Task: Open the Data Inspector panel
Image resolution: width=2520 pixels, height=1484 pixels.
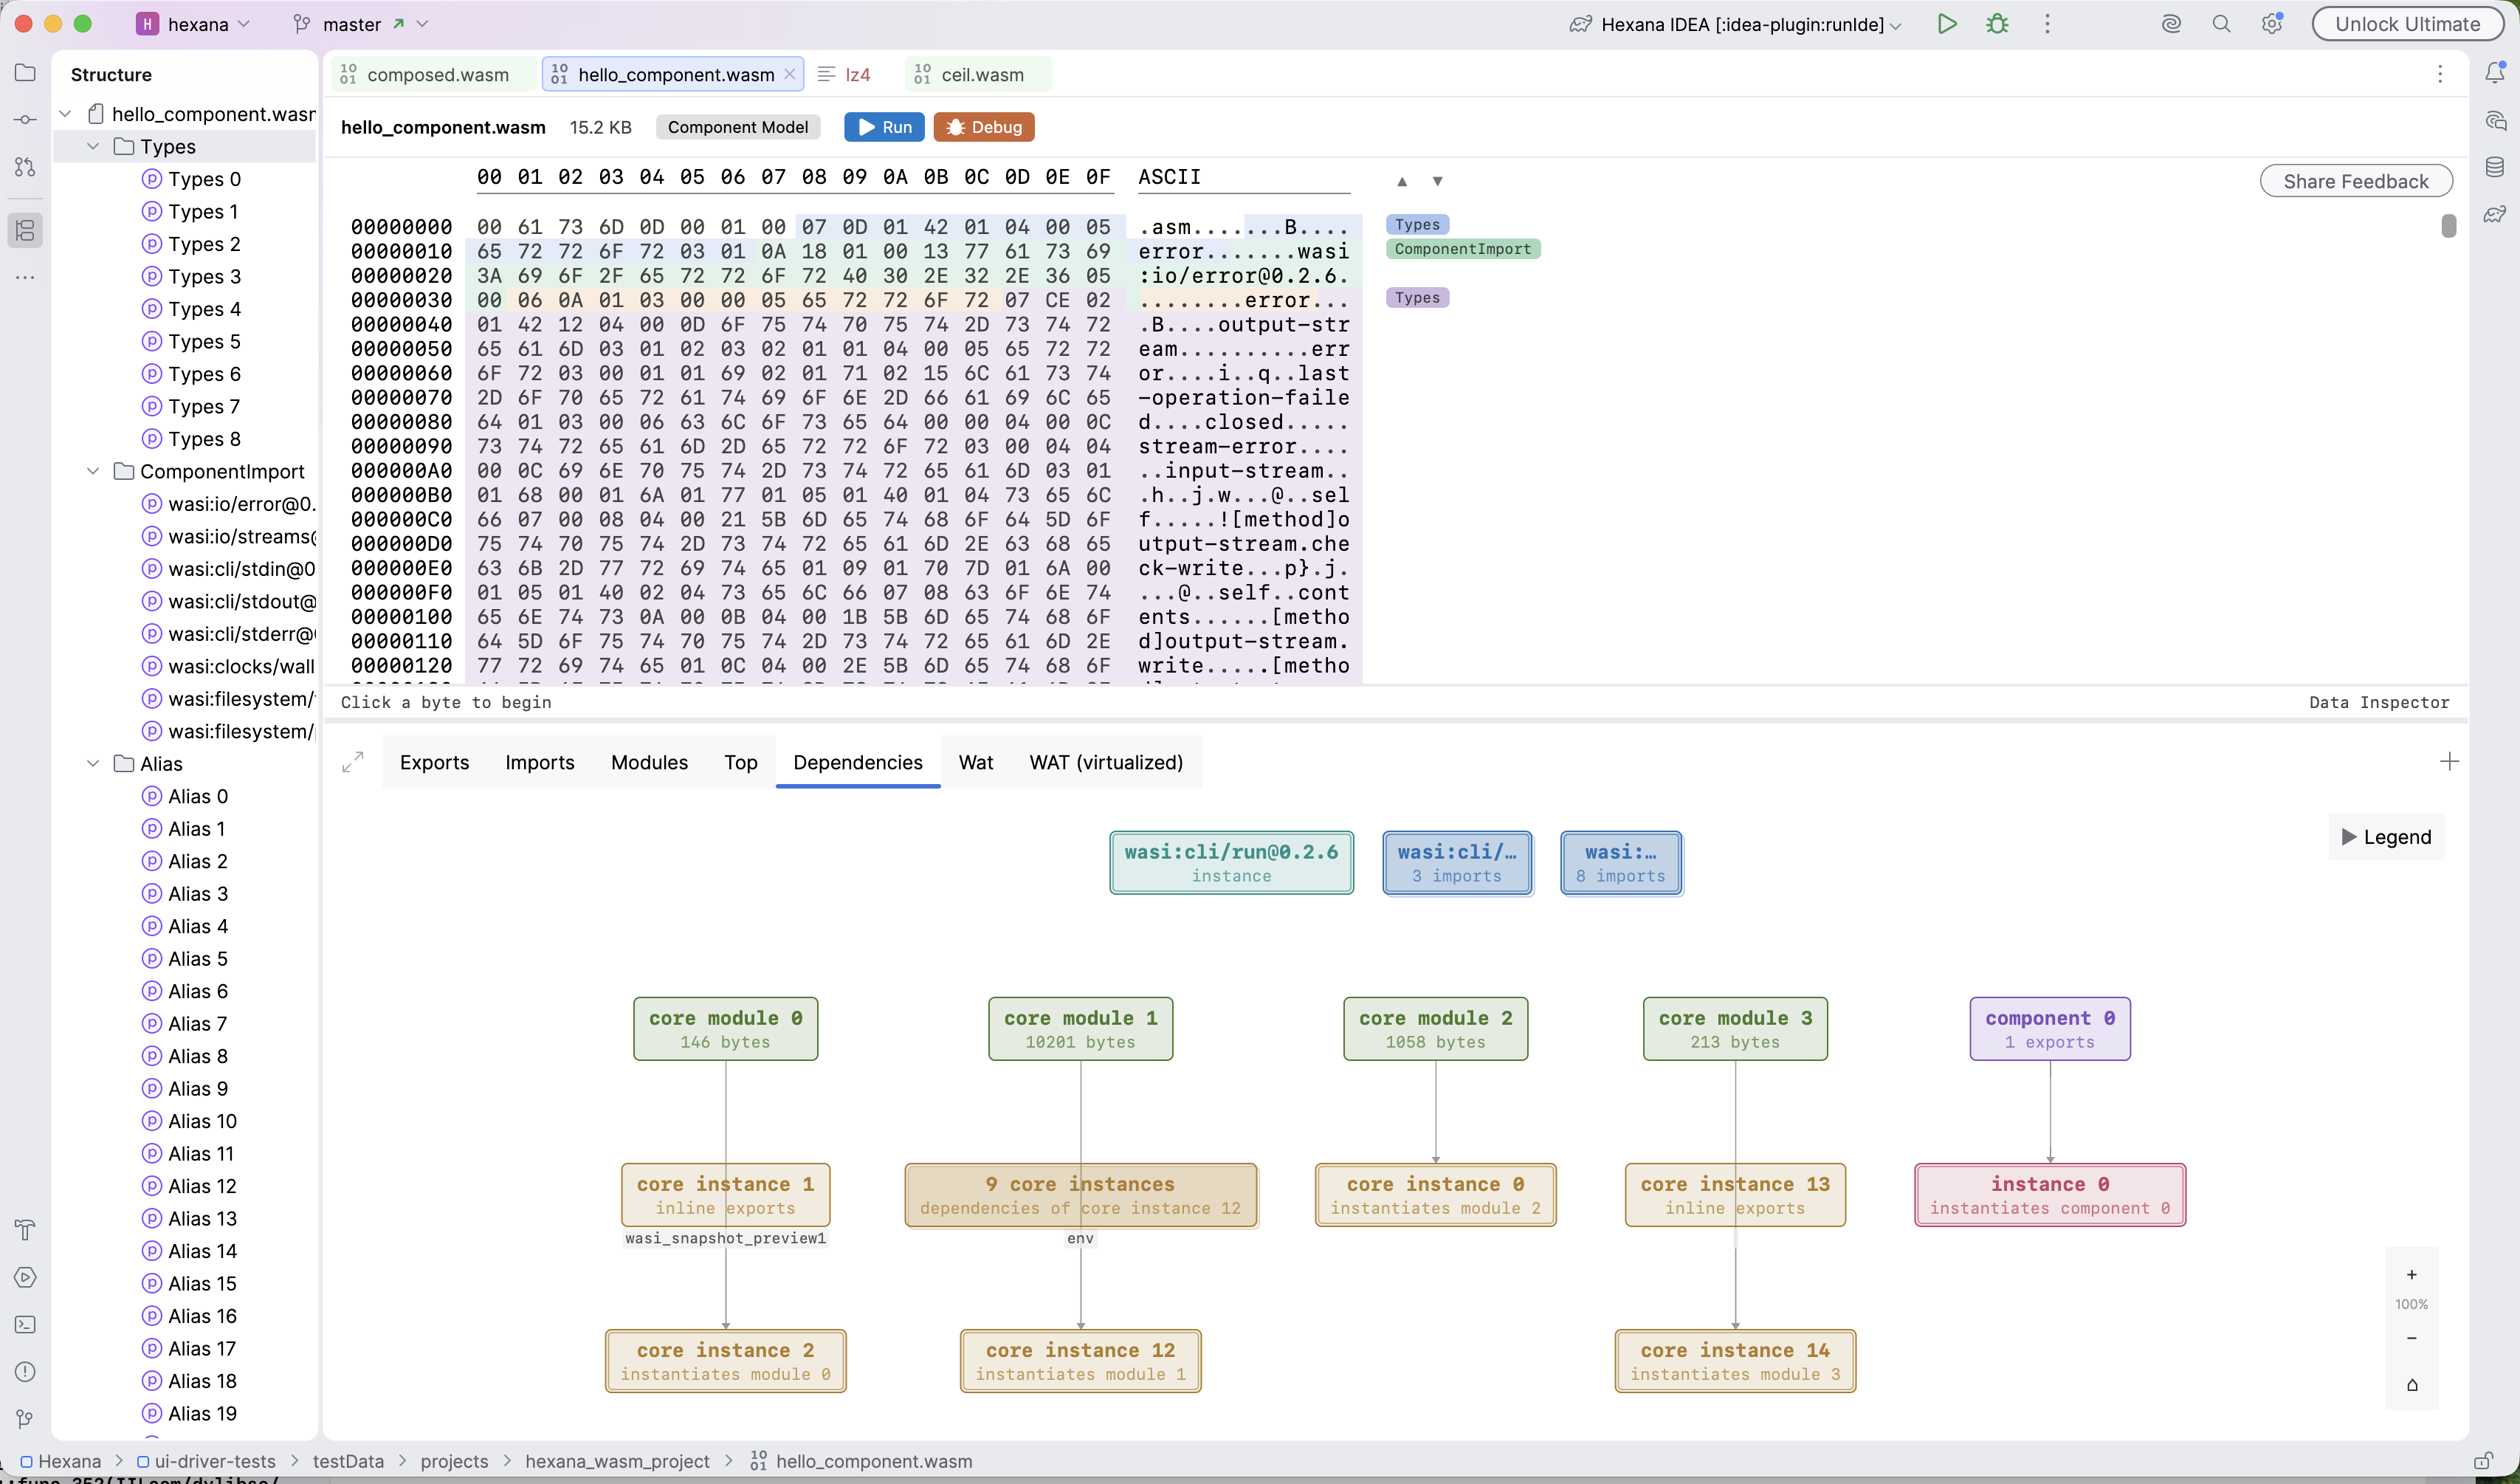Action: coord(2379,702)
